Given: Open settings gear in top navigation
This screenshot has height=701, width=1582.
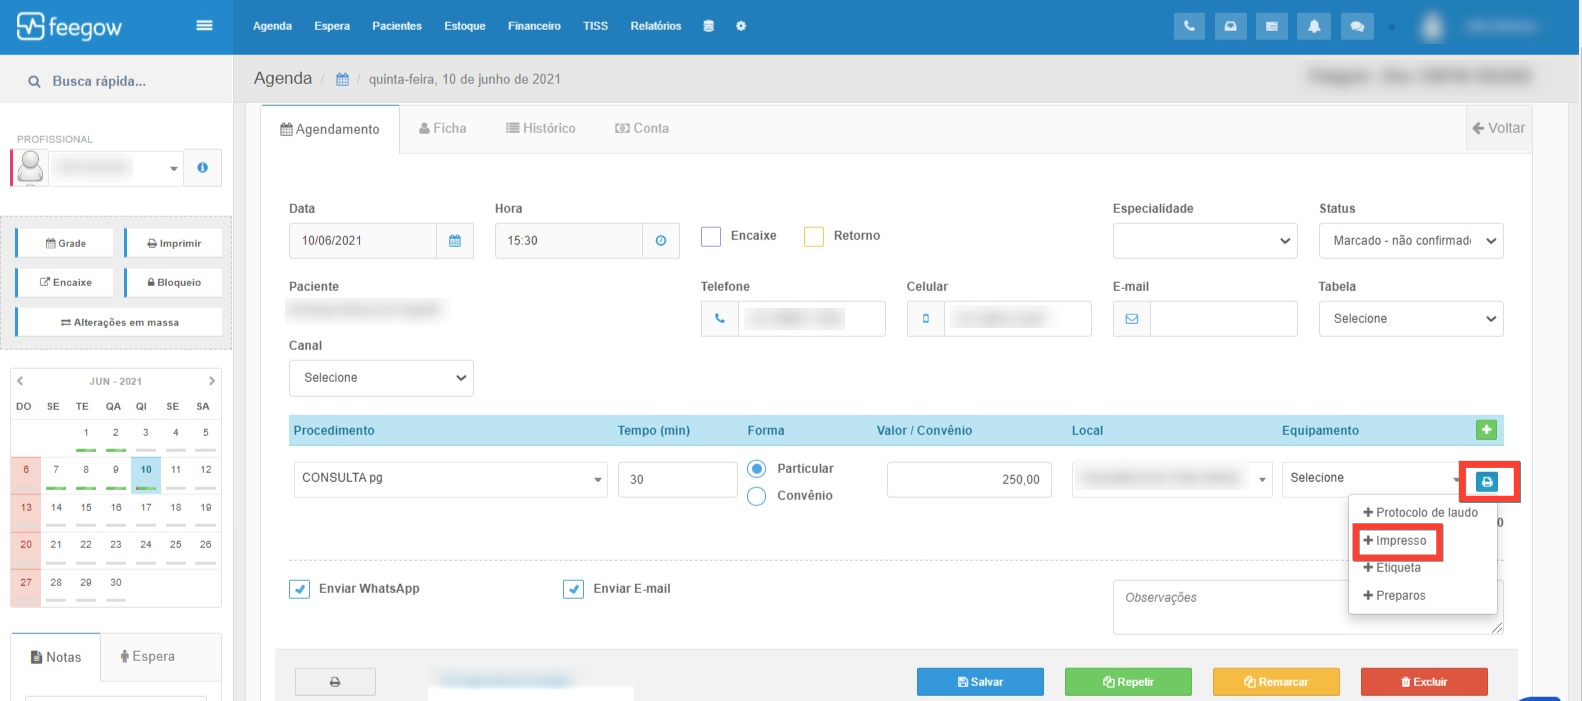Looking at the screenshot, I should (741, 26).
